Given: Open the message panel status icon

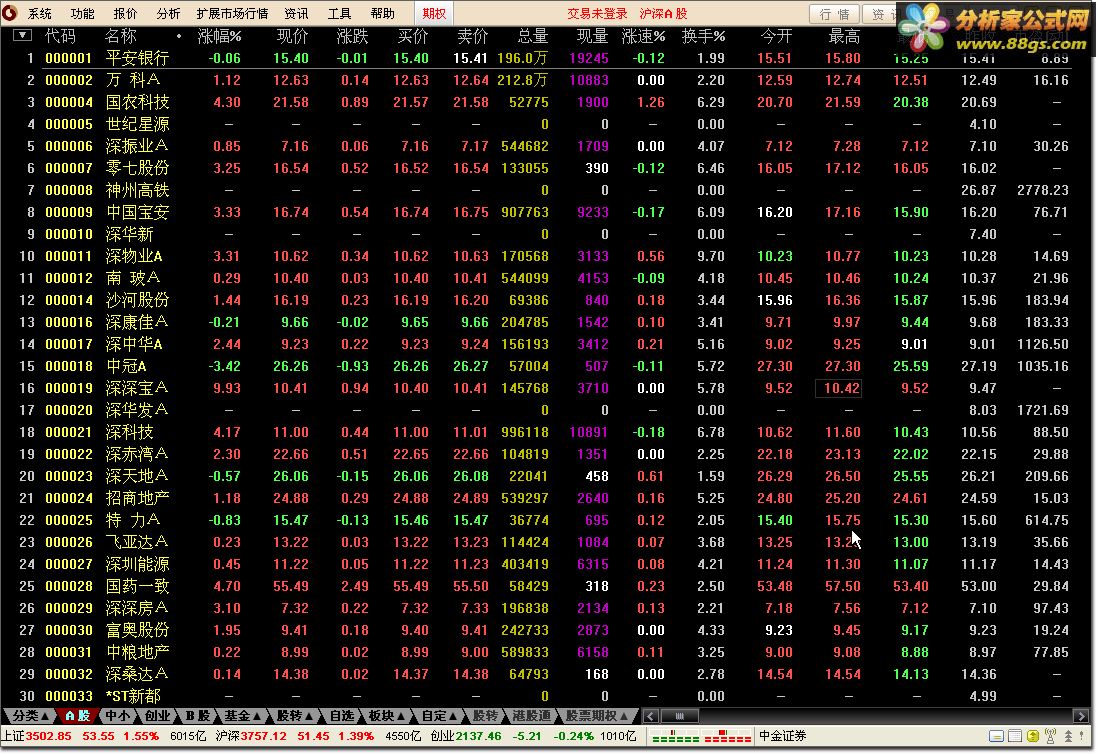Looking at the screenshot, I should click(996, 736).
